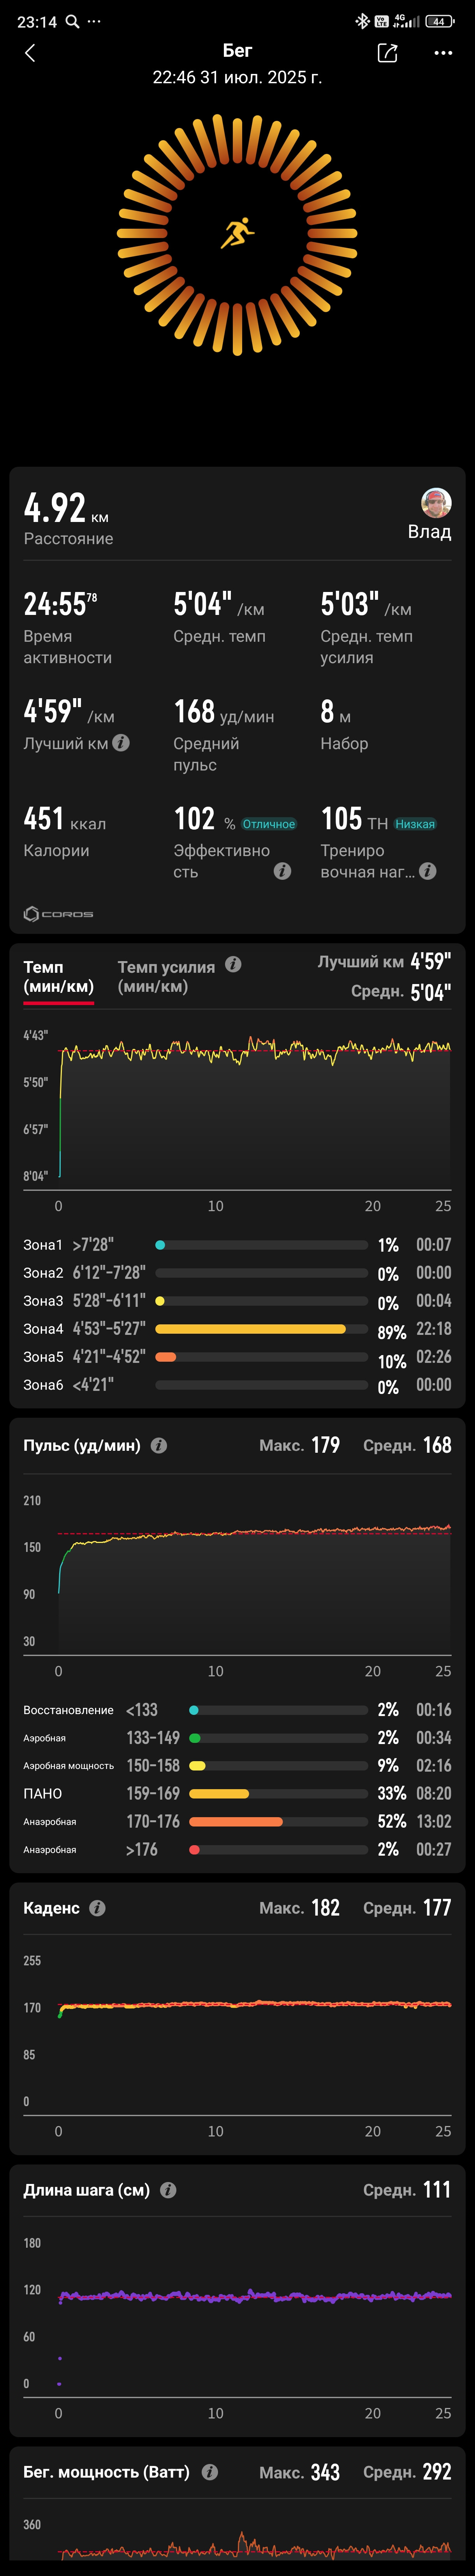
Task: Tap the Аэробная мощность 150-158 row
Action: [x=237, y=1766]
